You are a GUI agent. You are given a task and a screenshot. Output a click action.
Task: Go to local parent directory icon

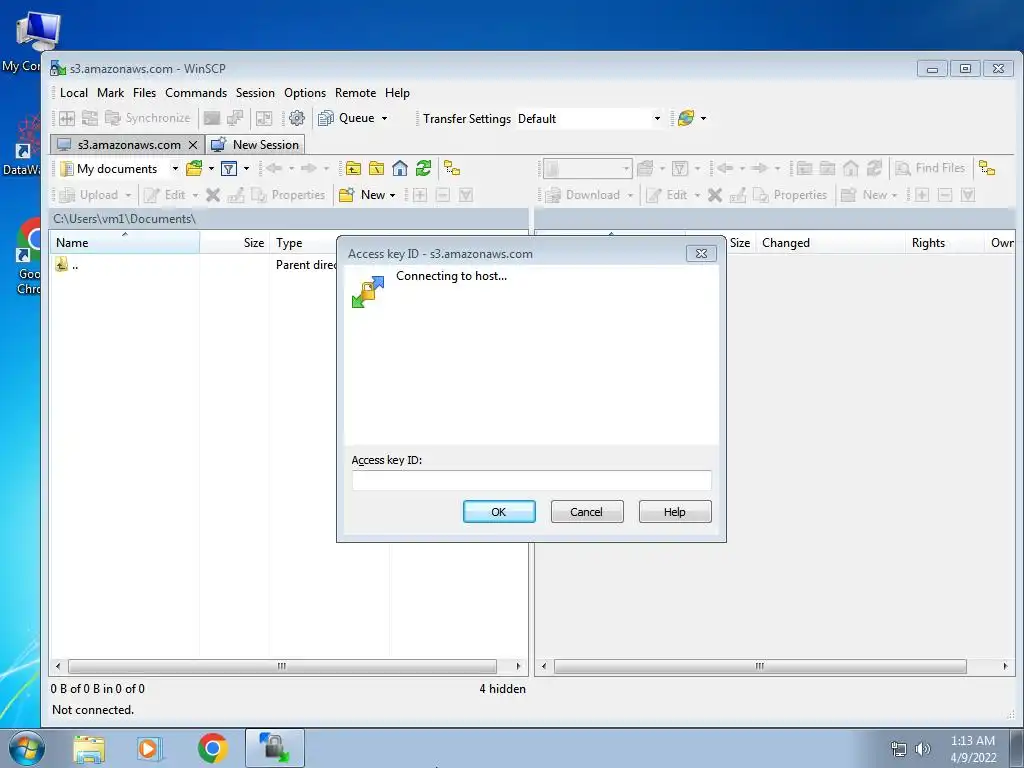[353, 168]
